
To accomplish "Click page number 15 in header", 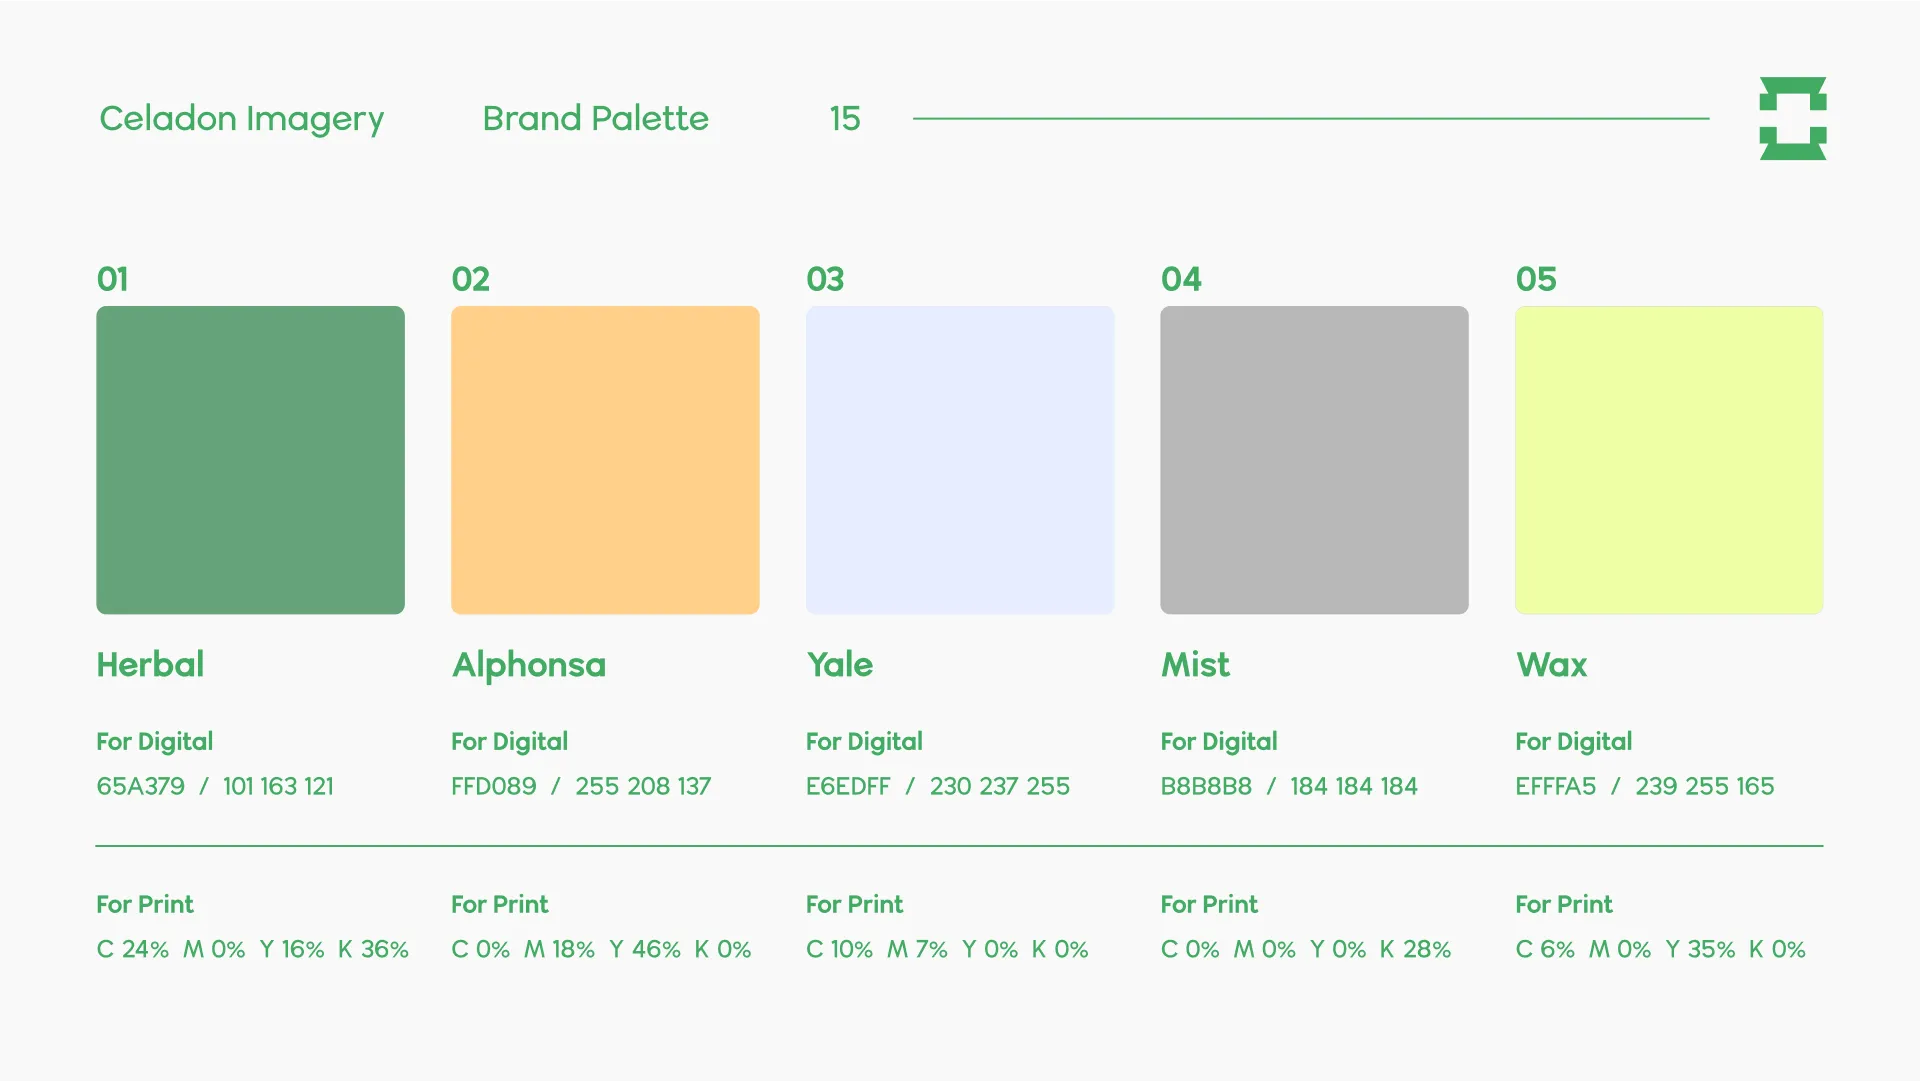I will pos(845,118).
